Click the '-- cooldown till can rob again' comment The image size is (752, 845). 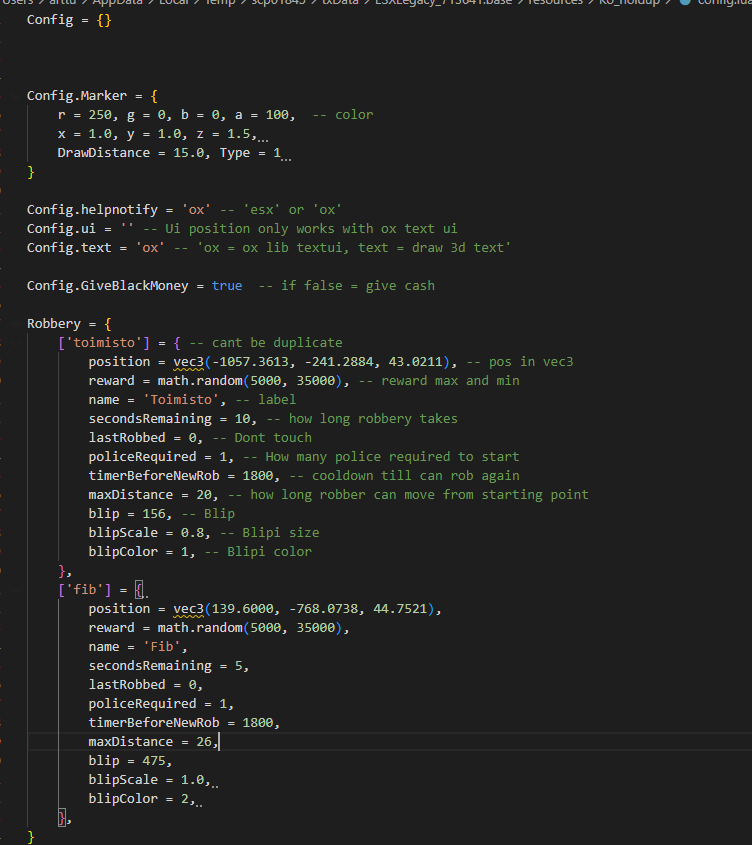click(404, 476)
